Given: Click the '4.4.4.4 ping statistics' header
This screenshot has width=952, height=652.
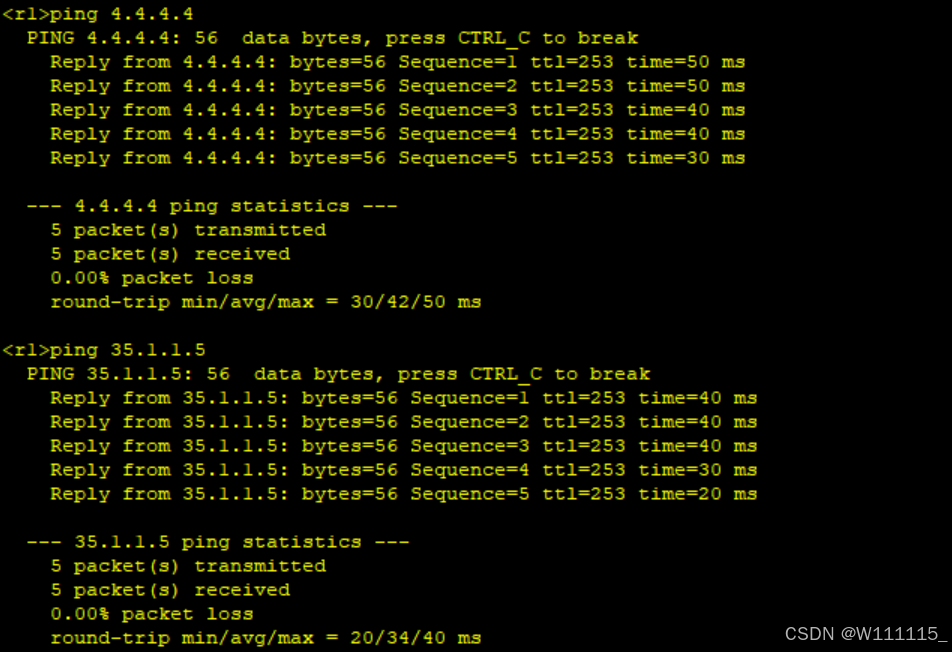Looking at the screenshot, I should click(212, 206).
